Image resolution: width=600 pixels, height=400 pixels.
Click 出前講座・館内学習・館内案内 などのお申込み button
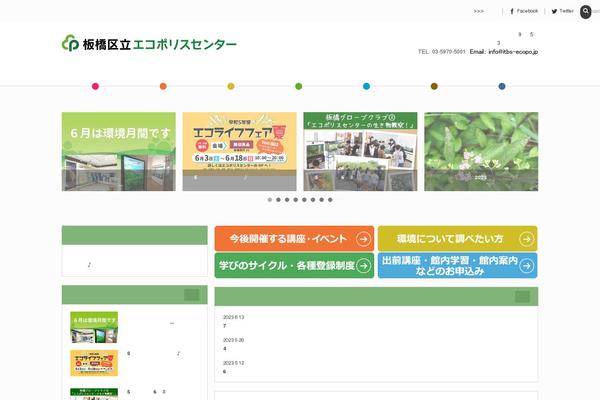[458, 265]
